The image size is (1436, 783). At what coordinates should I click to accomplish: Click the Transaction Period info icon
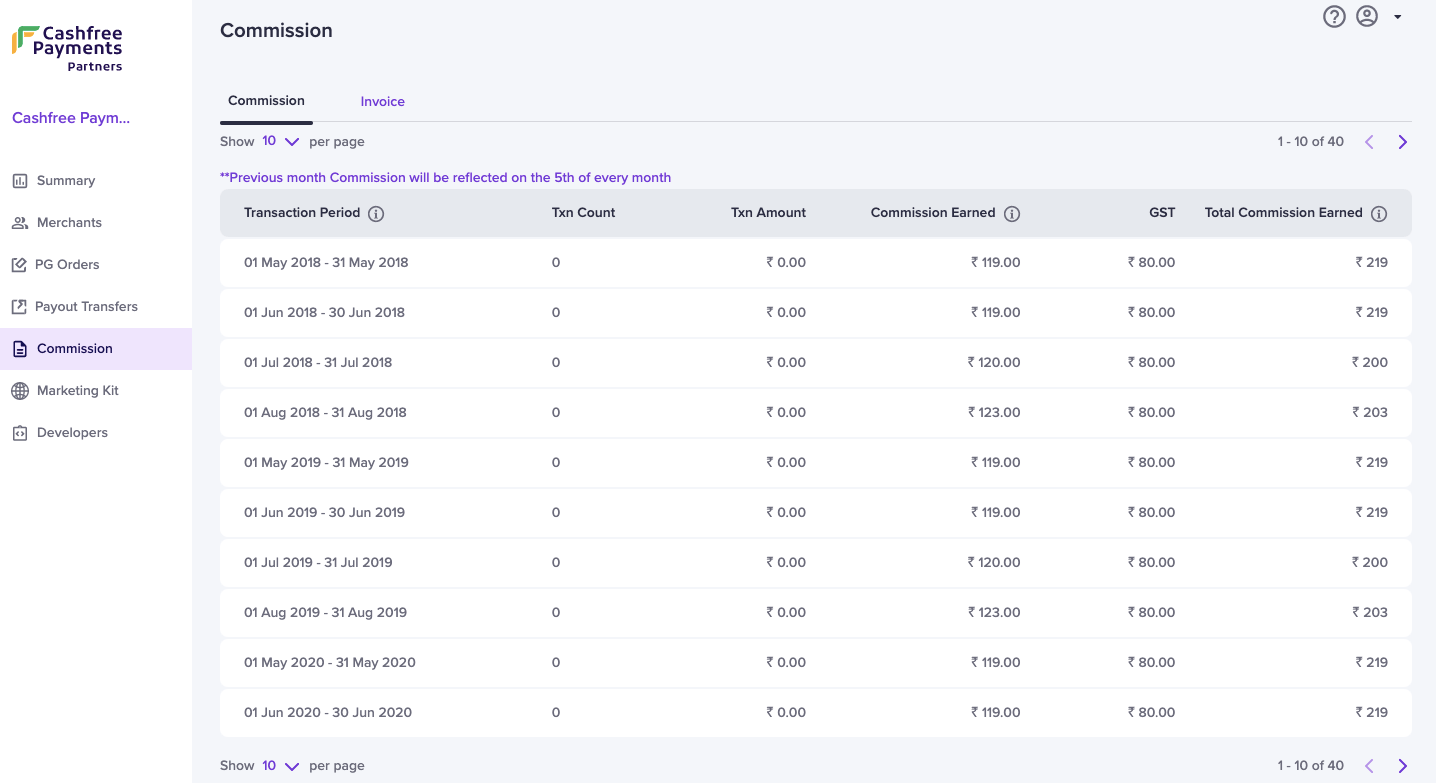(x=376, y=213)
